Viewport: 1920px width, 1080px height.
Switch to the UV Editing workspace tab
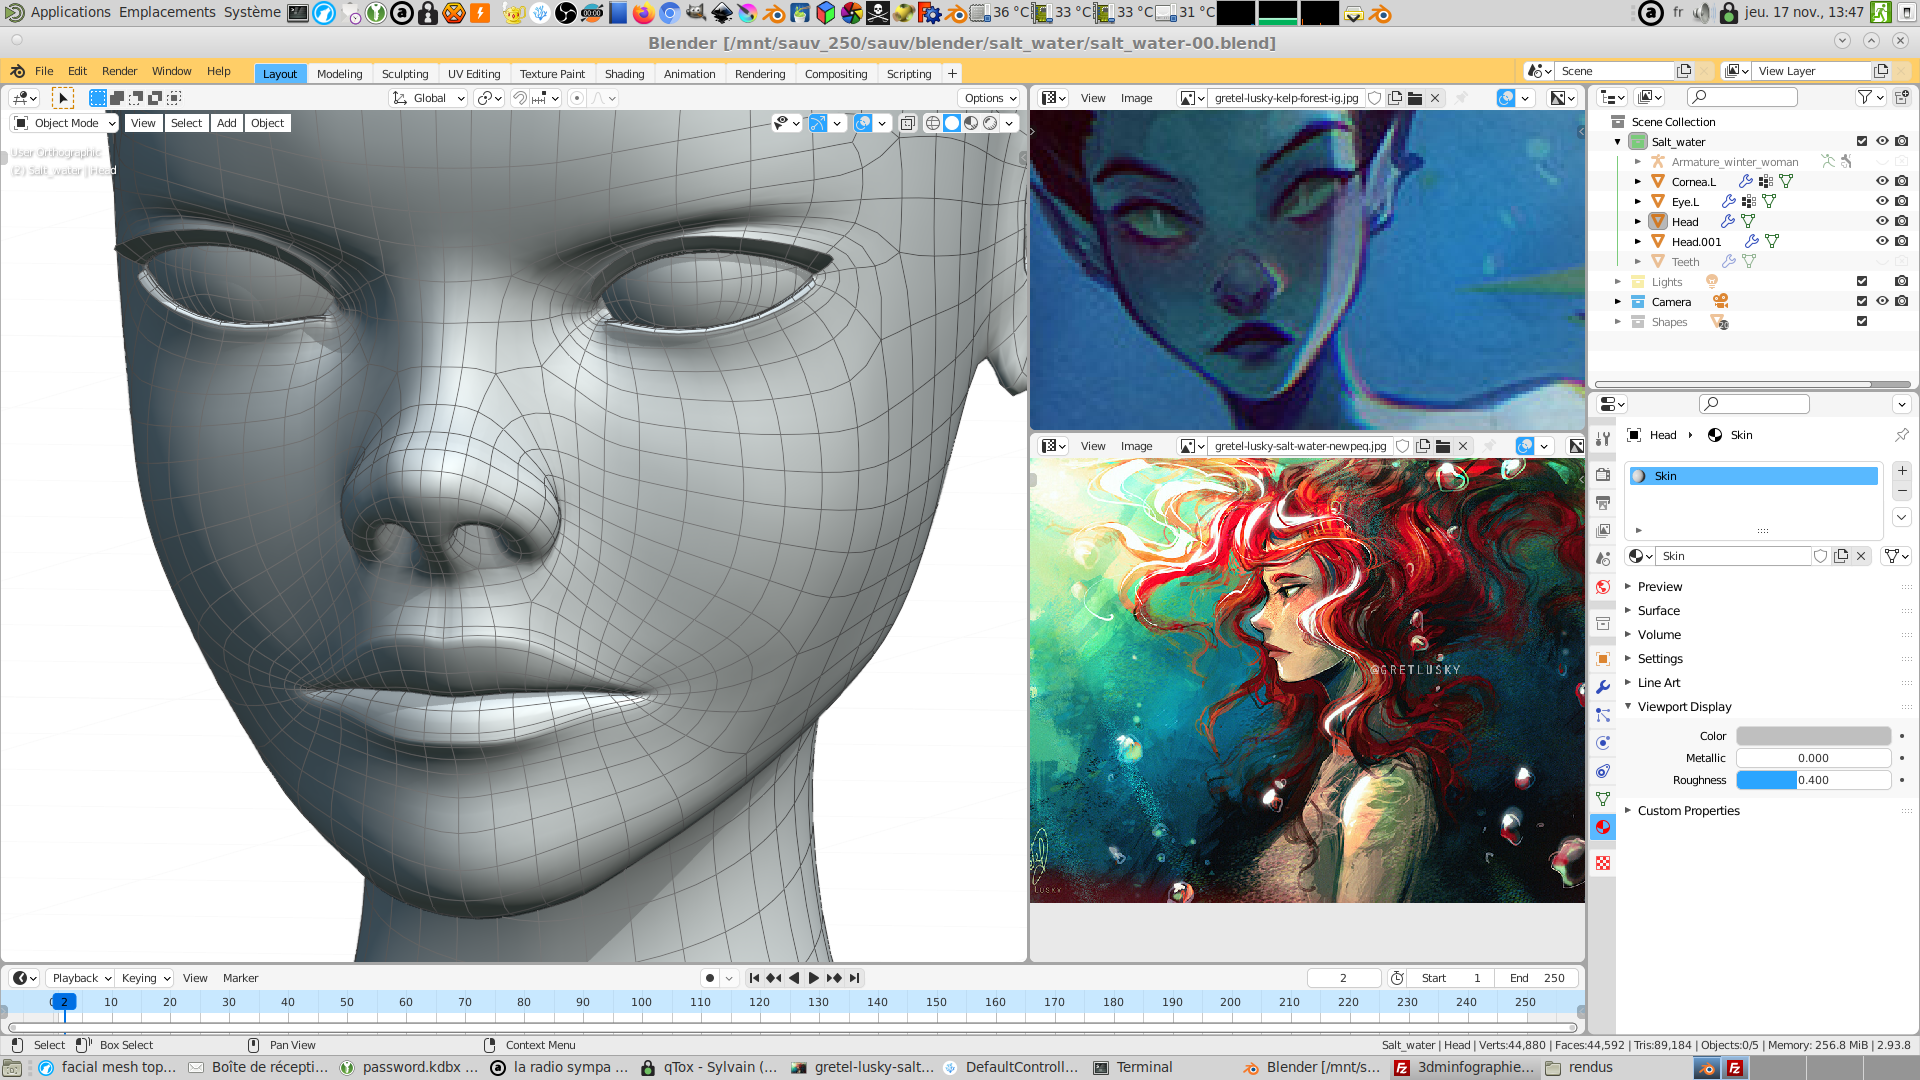click(x=473, y=74)
